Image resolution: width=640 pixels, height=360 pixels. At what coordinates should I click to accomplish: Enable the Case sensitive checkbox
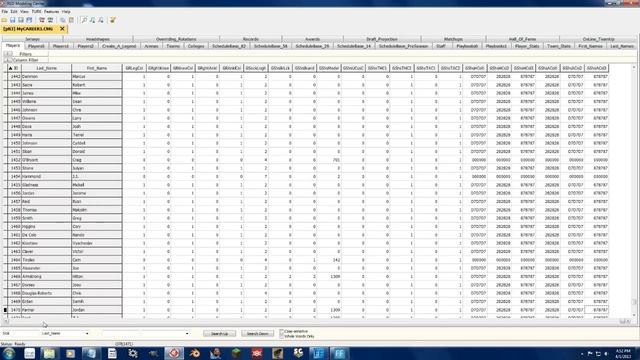(282, 331)
